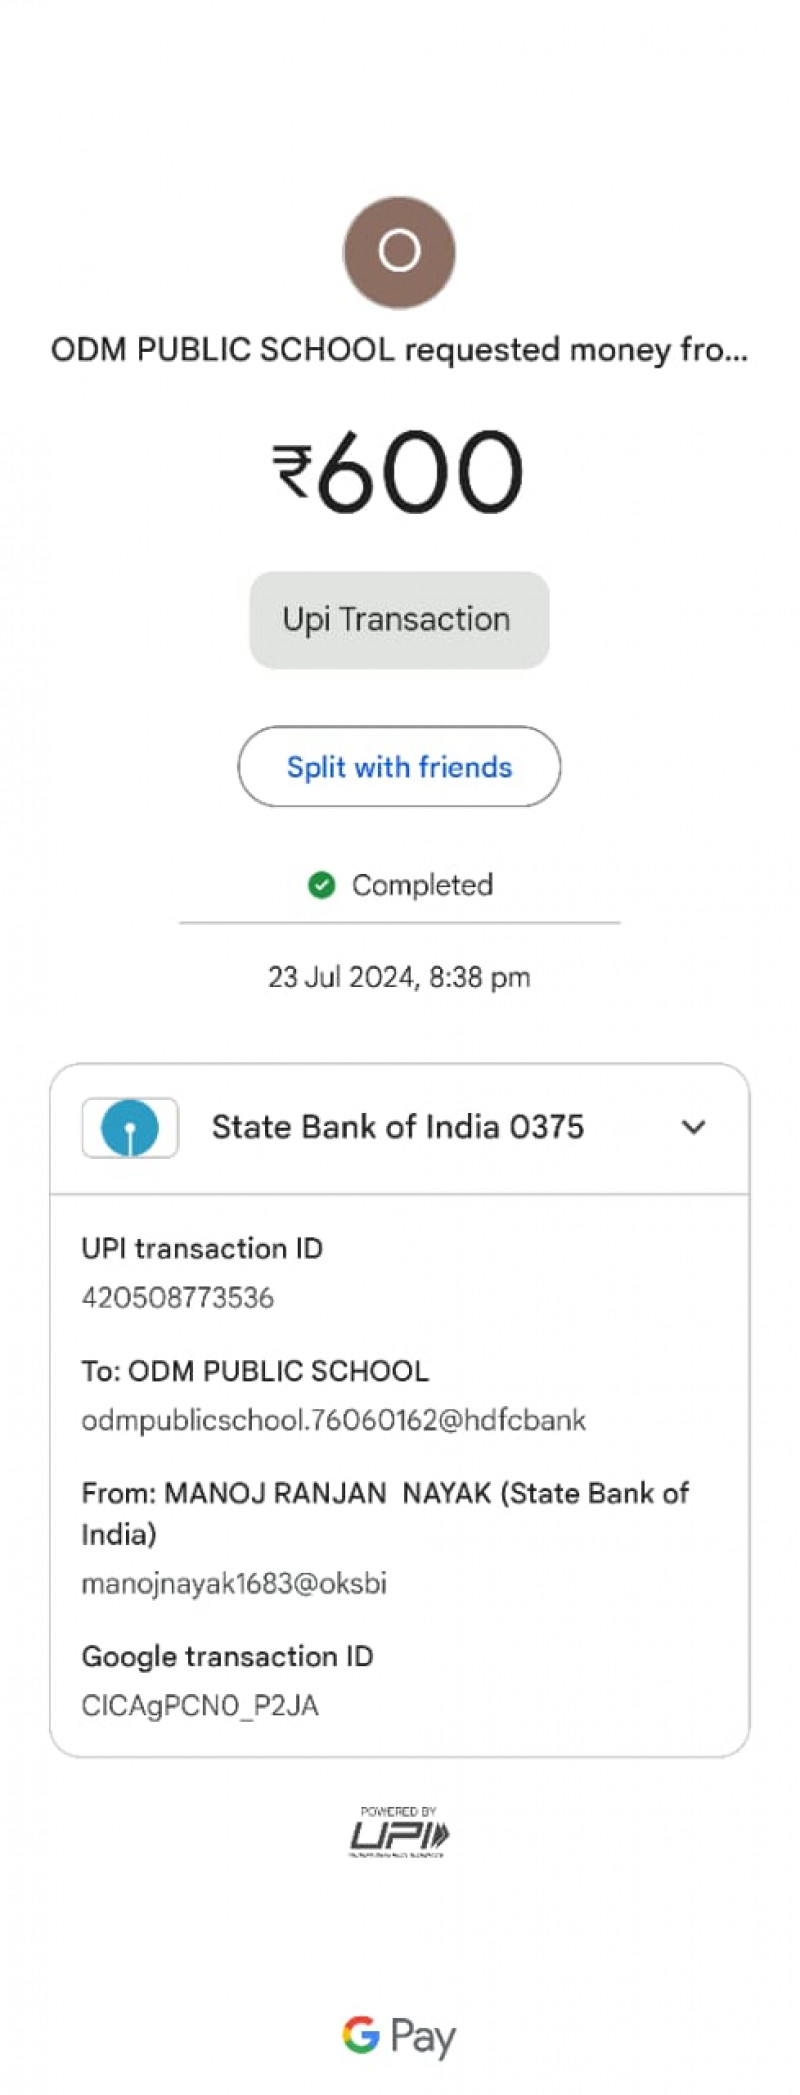This screenshot has height=2095, width=800.
Task: Click the manojnayak1683@oksbi UPI address
Action: [233, 1583]
